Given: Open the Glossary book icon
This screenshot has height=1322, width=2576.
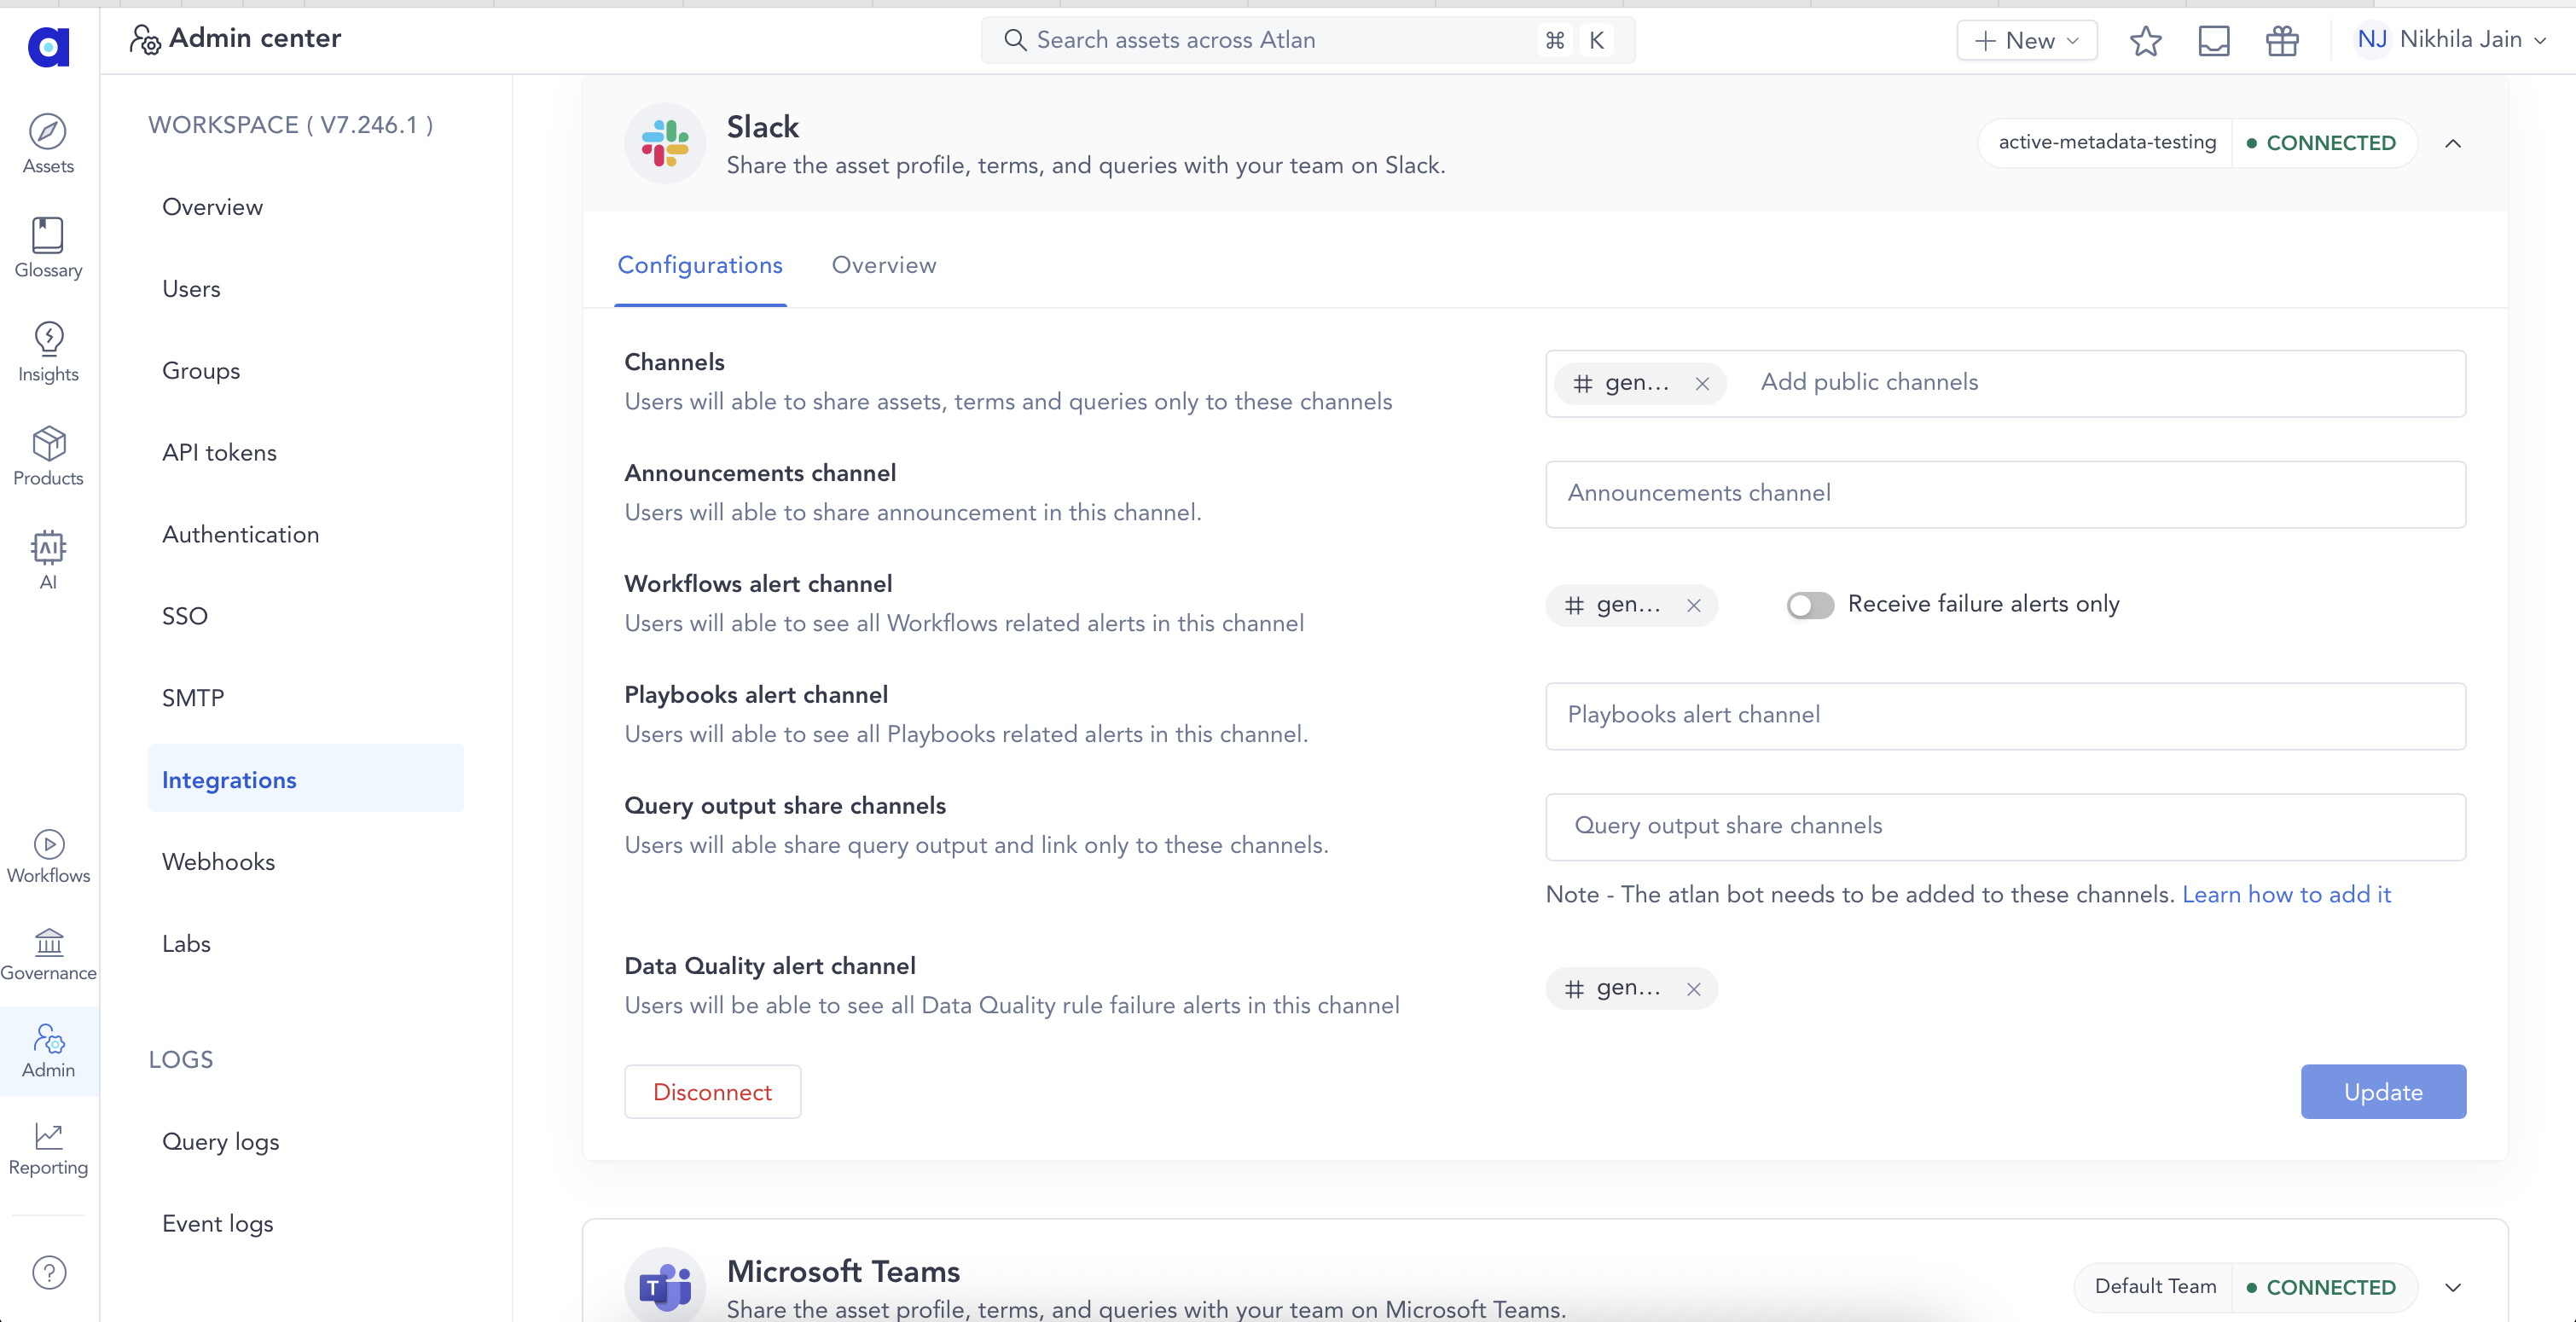Looking at the screenshot, I should coord(48,235).
